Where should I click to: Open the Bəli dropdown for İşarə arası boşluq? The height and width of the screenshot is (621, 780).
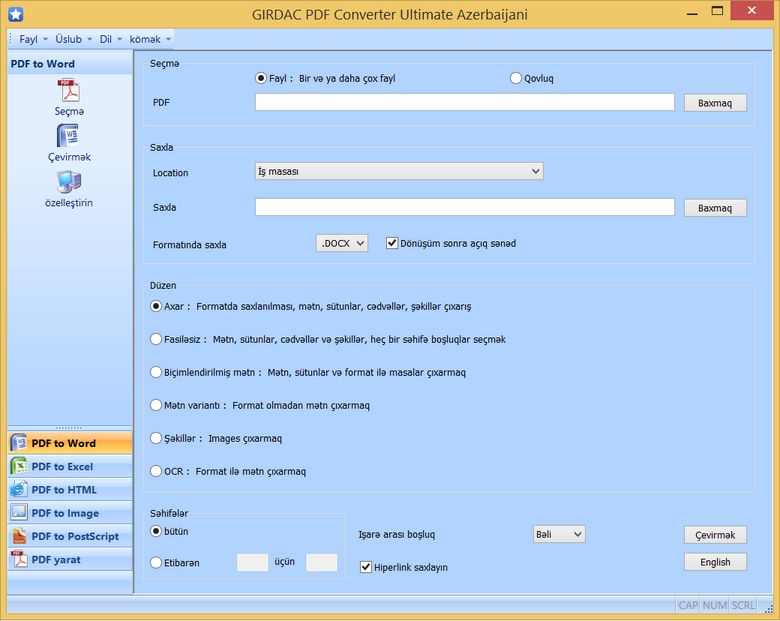pos(559,534)
